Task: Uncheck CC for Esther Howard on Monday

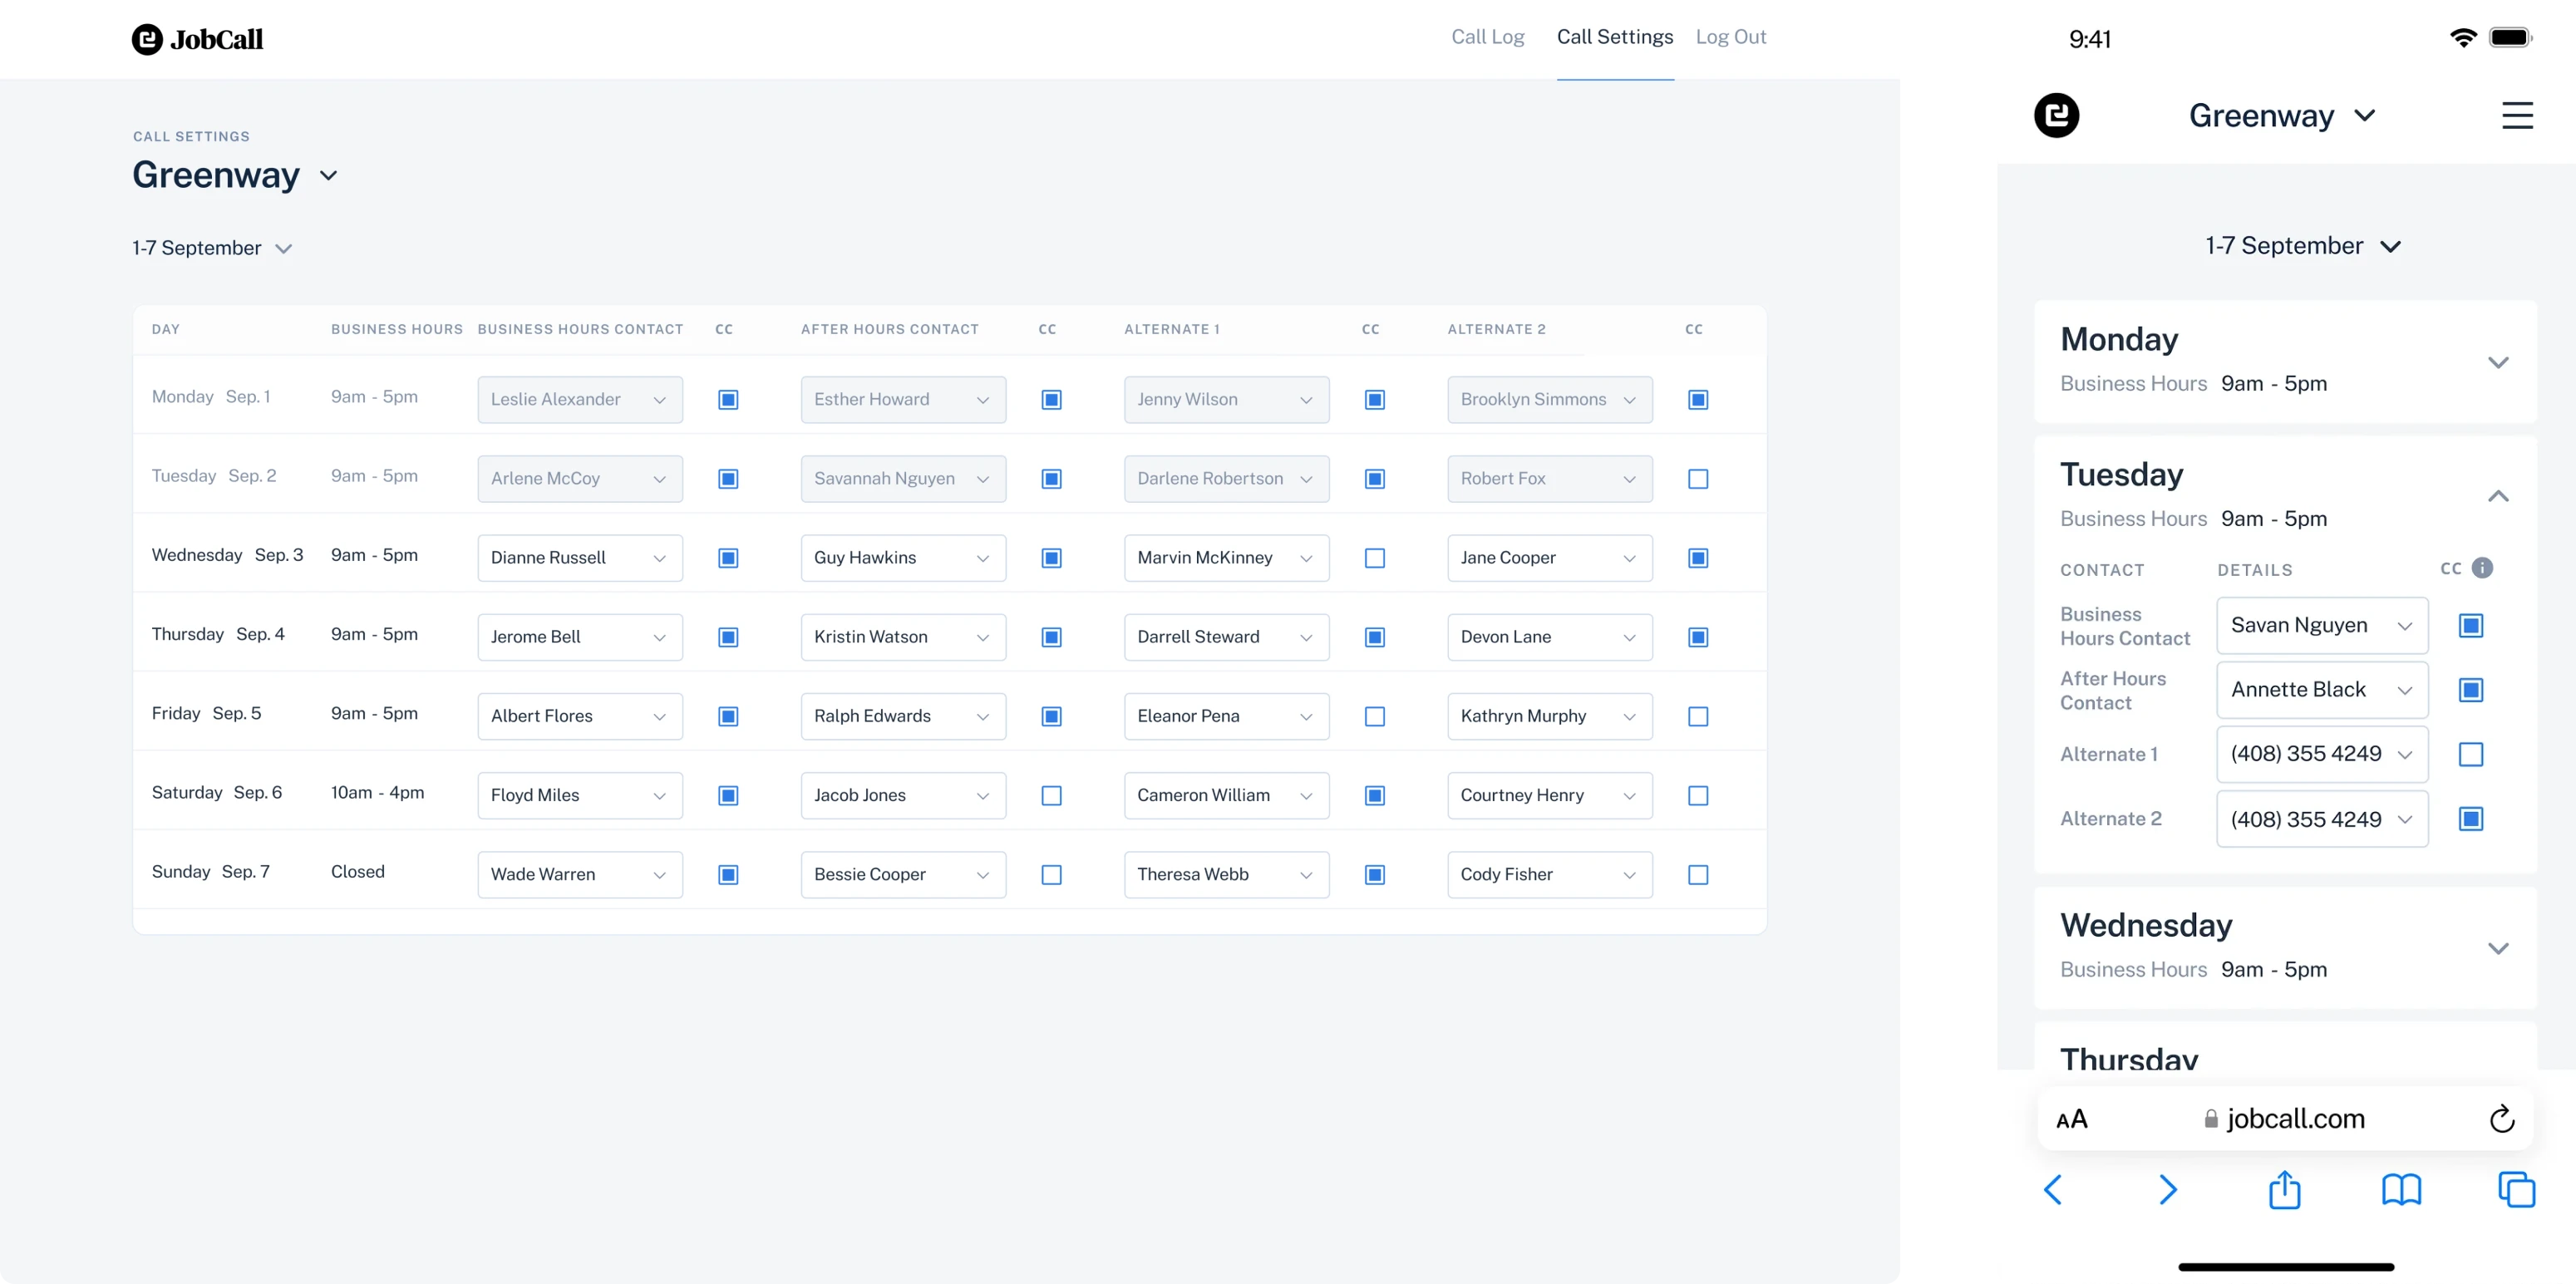Action: click(1051, 399)
